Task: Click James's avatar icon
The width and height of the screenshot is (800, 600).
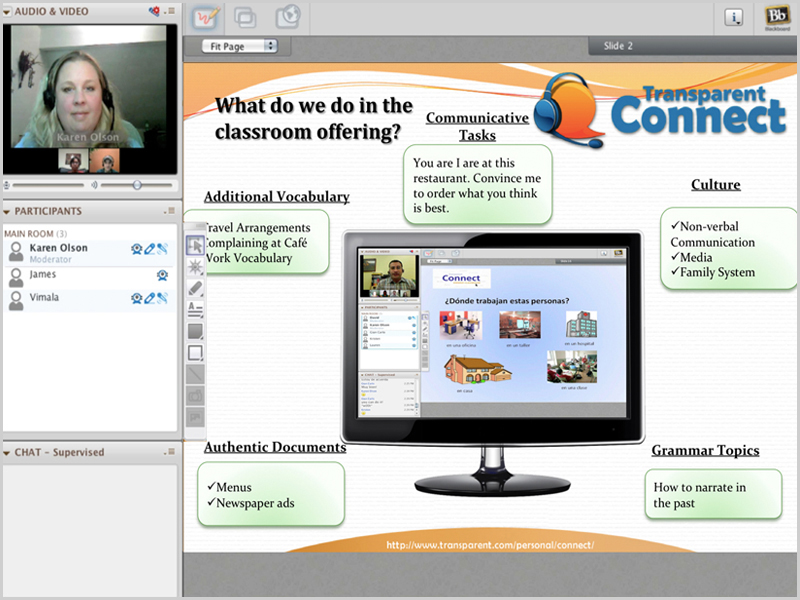Action: (x=16, y=278)
